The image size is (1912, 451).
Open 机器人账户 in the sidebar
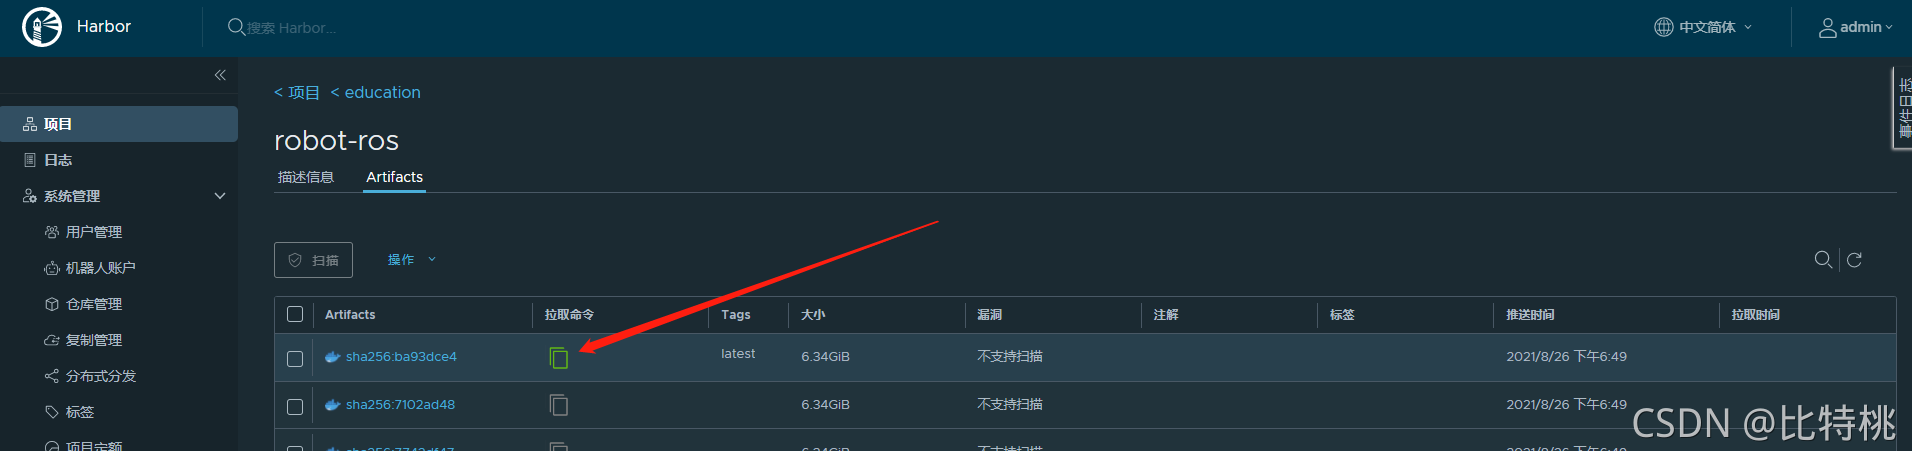pyautogui.click(x=101, y=268)
